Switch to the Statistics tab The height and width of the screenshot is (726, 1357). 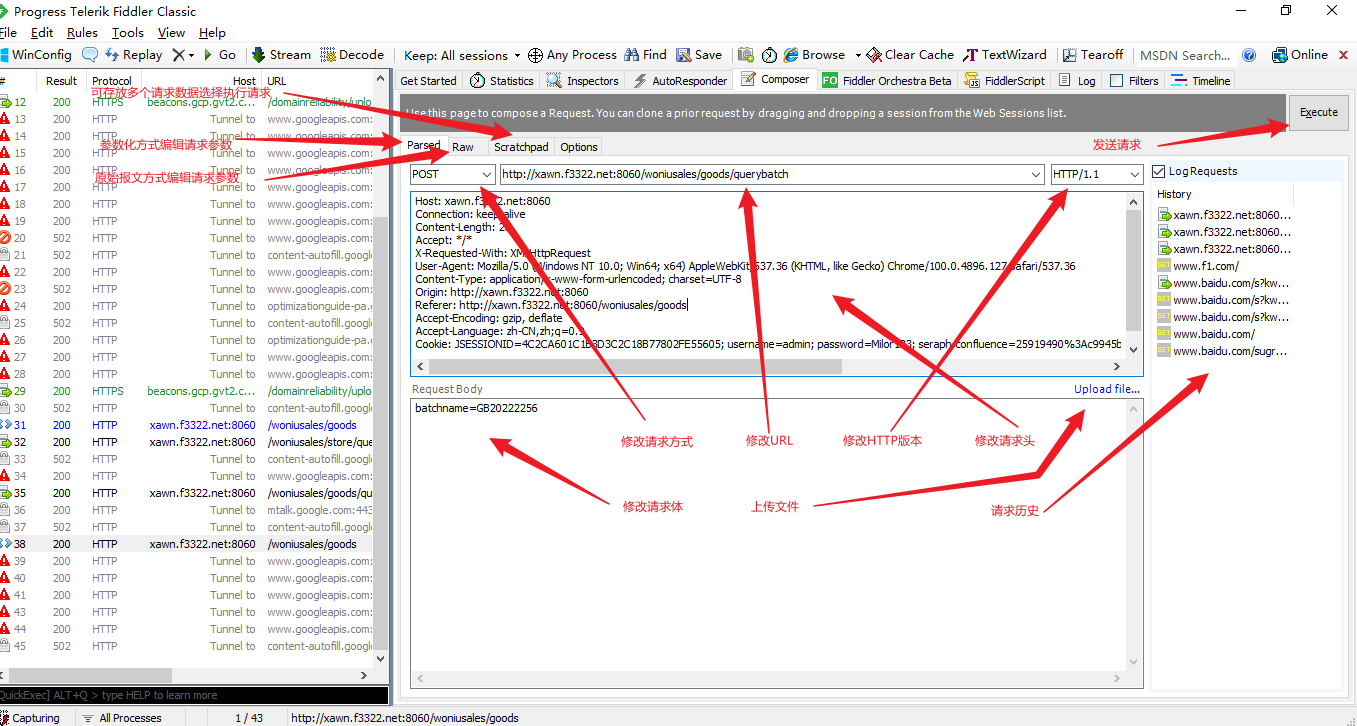502,81
